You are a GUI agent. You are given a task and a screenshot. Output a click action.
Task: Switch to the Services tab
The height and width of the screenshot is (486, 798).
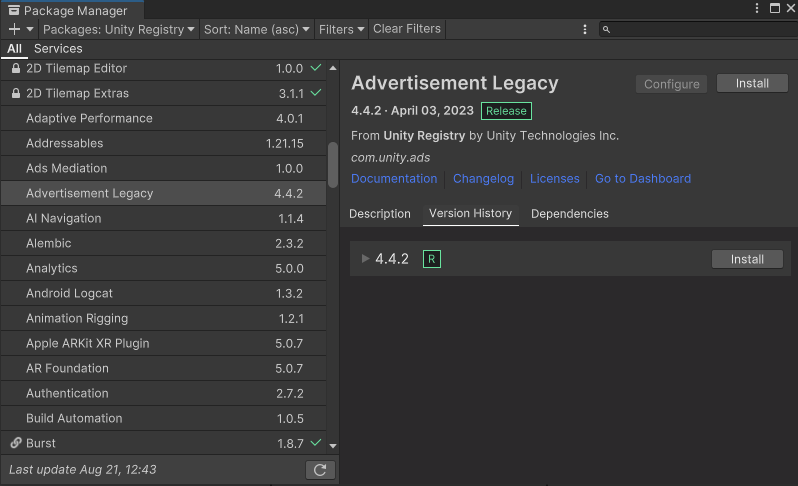58,49
